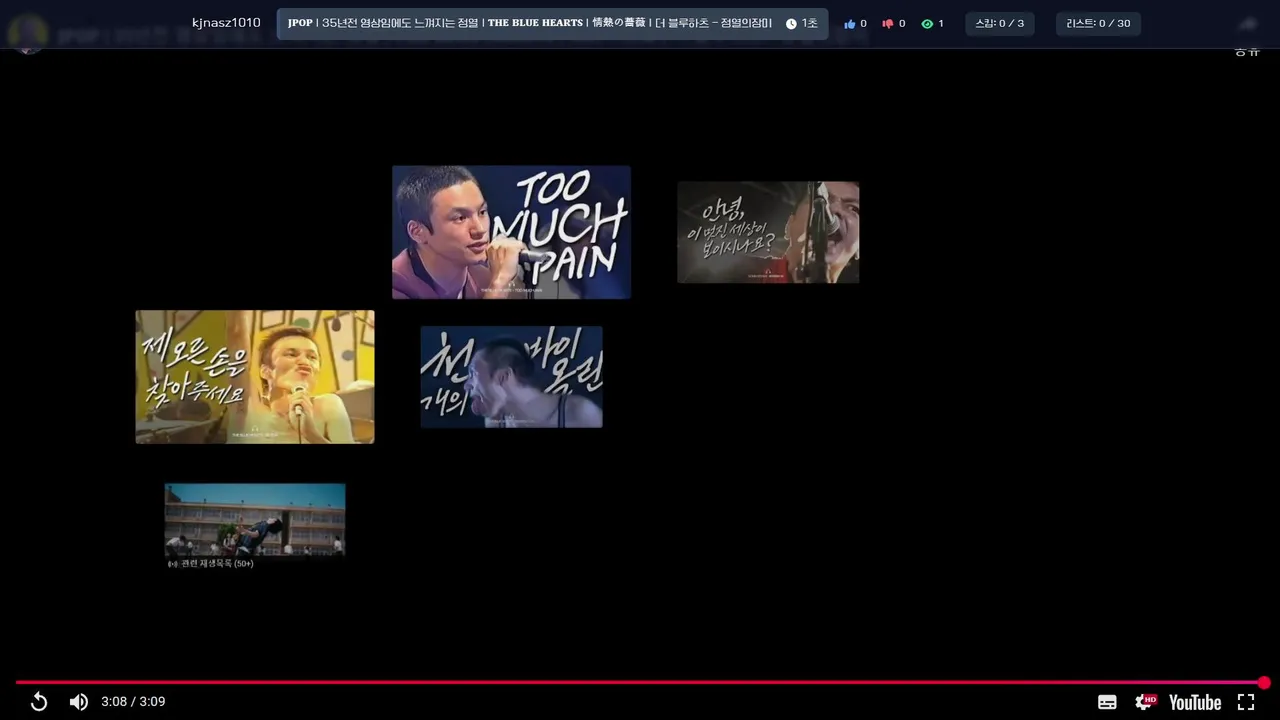The image size is (1280, 720).
Task: Mute the video with the speaker icon
Action: tap(78, 702)
